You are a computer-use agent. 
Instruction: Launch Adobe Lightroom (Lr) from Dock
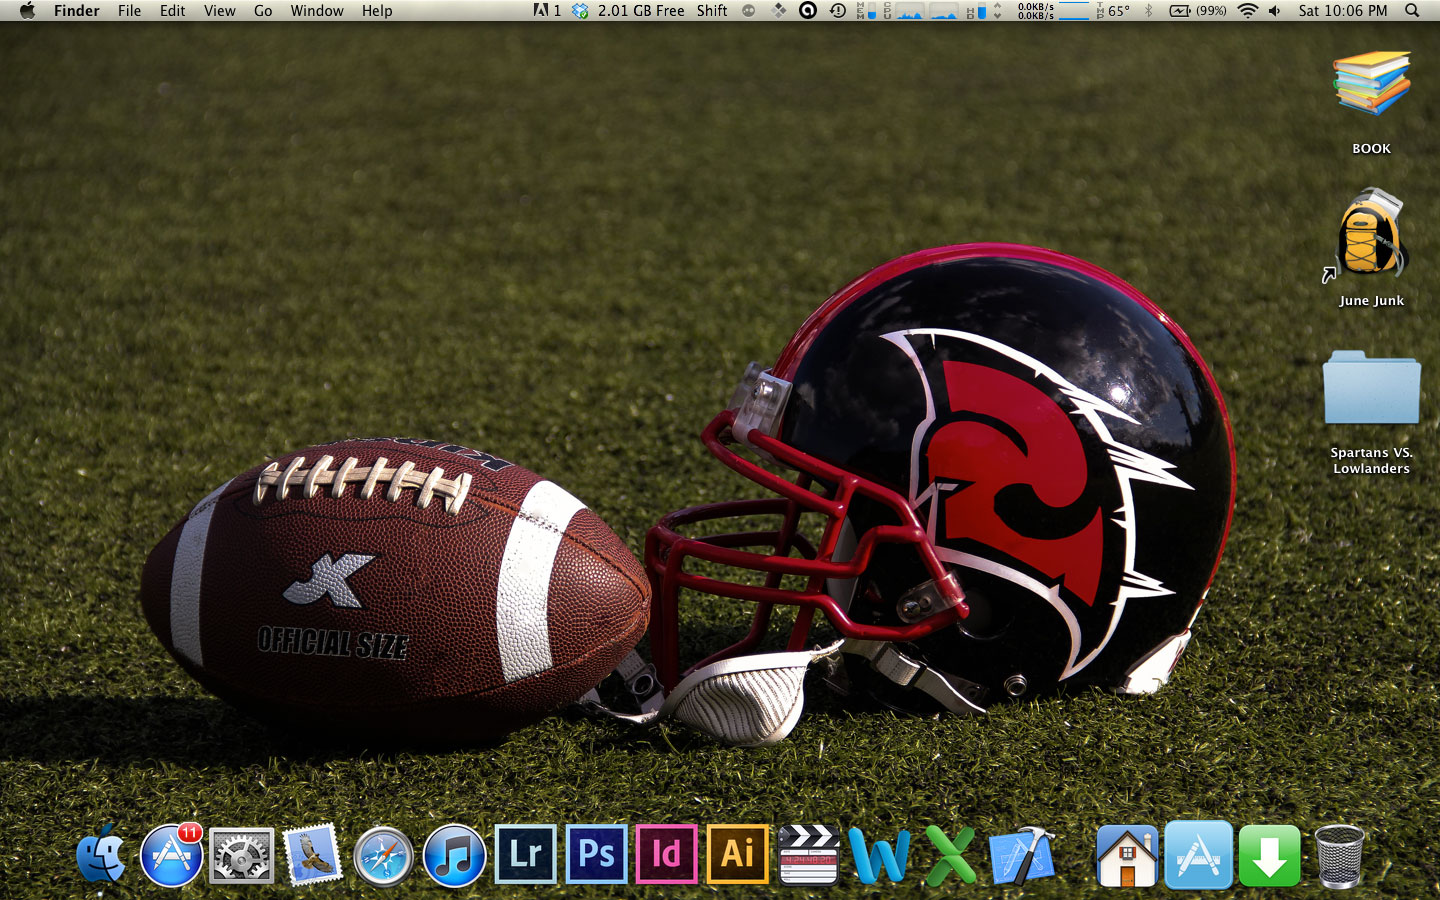(x=526, y=854)
